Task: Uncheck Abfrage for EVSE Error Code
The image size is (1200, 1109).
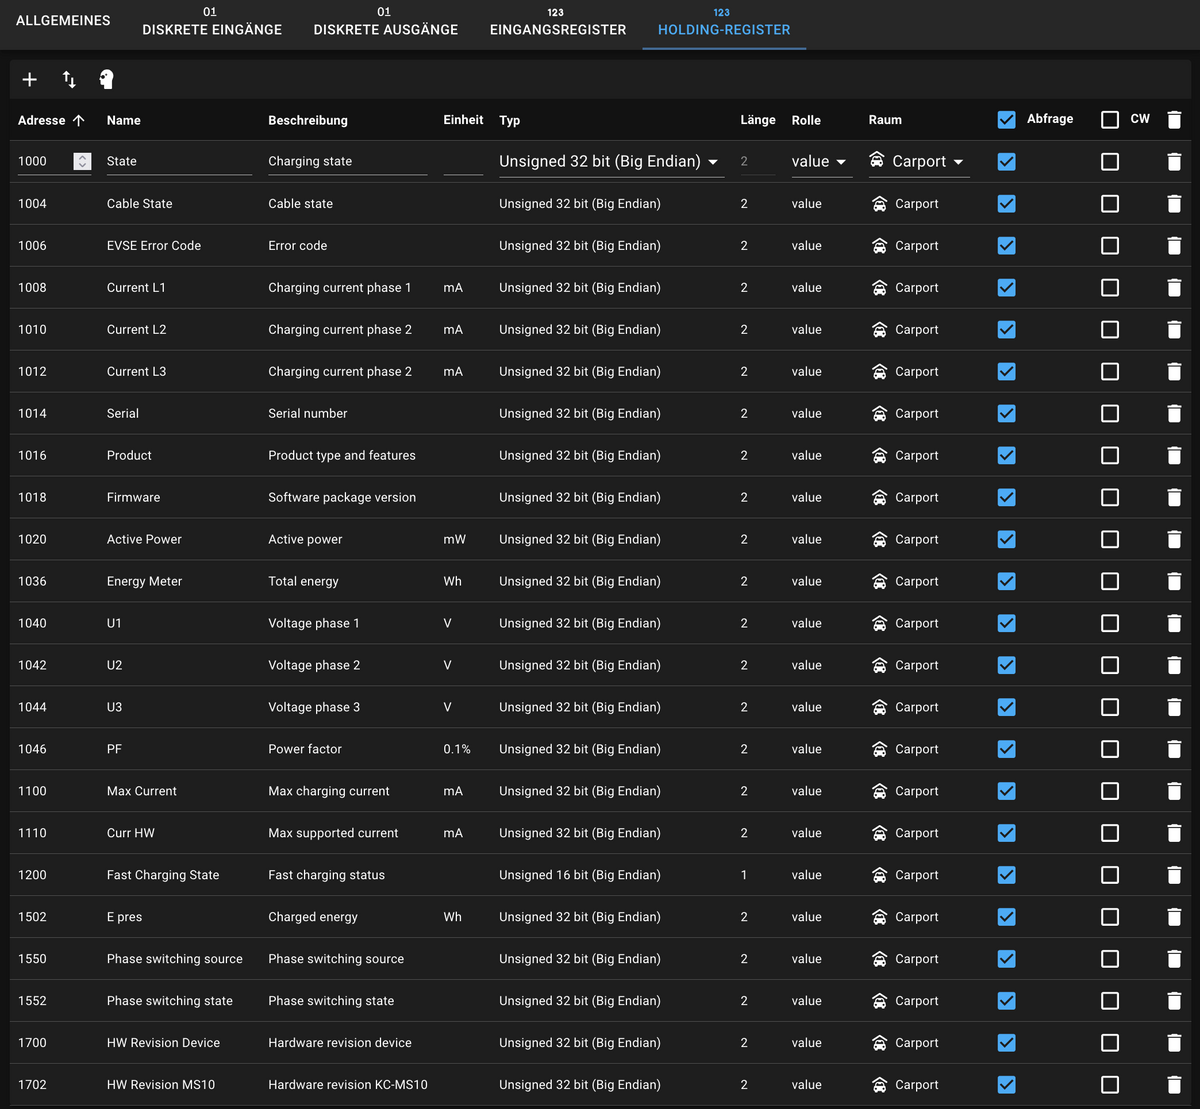Action: point(1007,245)
